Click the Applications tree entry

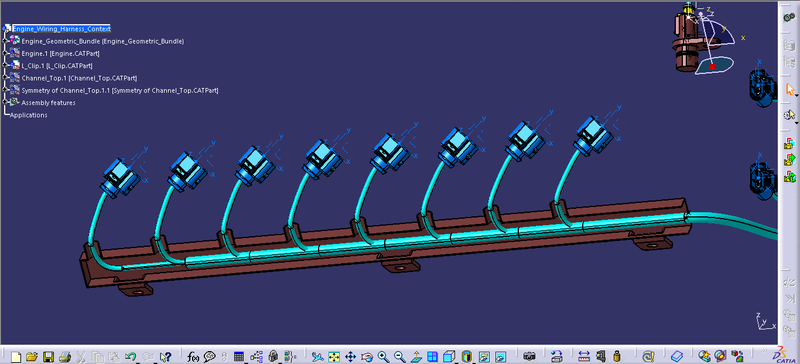29,115
